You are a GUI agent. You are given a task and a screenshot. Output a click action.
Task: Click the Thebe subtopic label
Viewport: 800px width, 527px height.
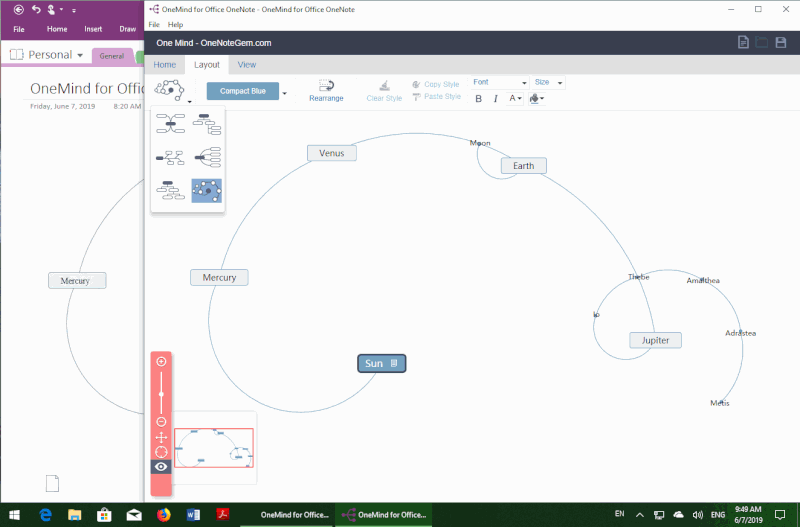pos(639,277)
